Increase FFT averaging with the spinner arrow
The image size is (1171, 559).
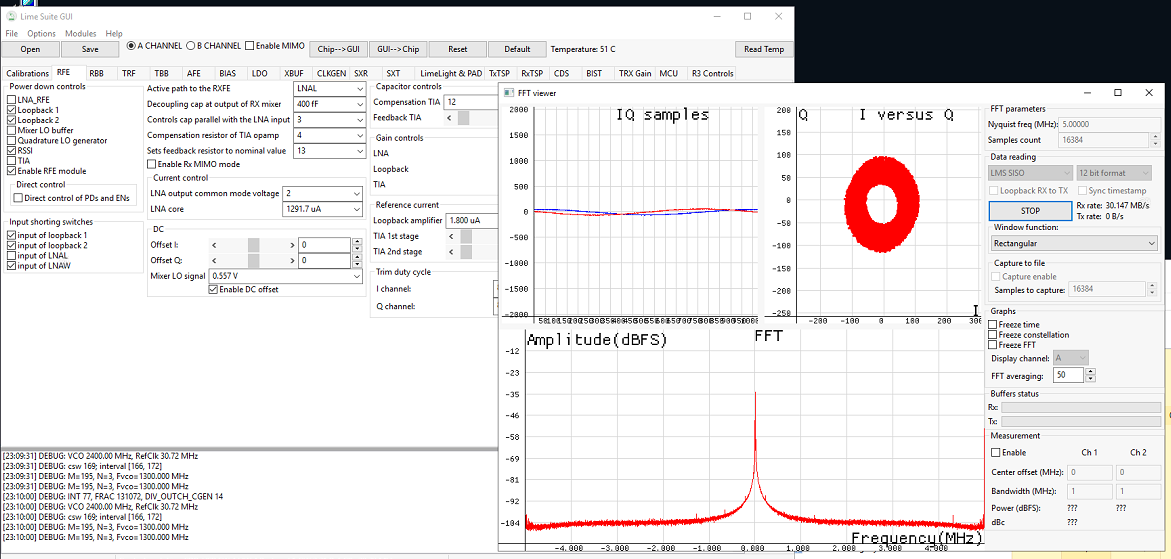(1090, 371)
